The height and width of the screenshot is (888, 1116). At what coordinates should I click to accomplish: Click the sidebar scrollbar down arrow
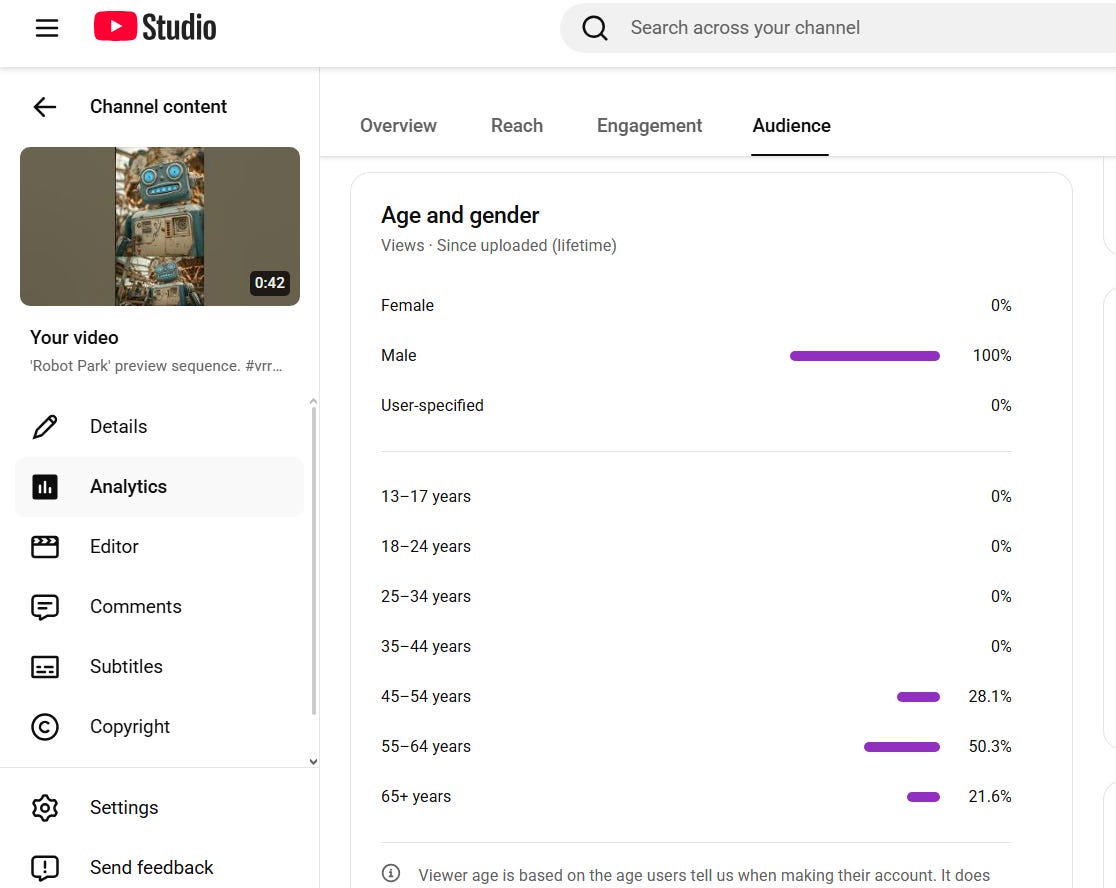coord(313,761)
